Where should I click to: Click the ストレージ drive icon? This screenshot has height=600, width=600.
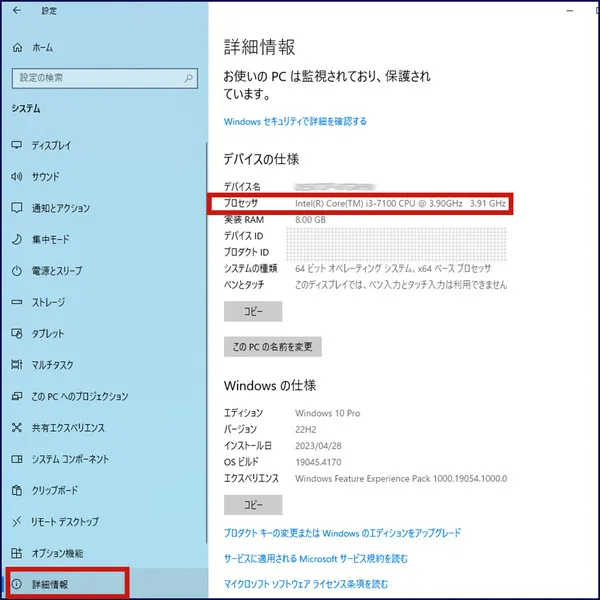[16, 302]
